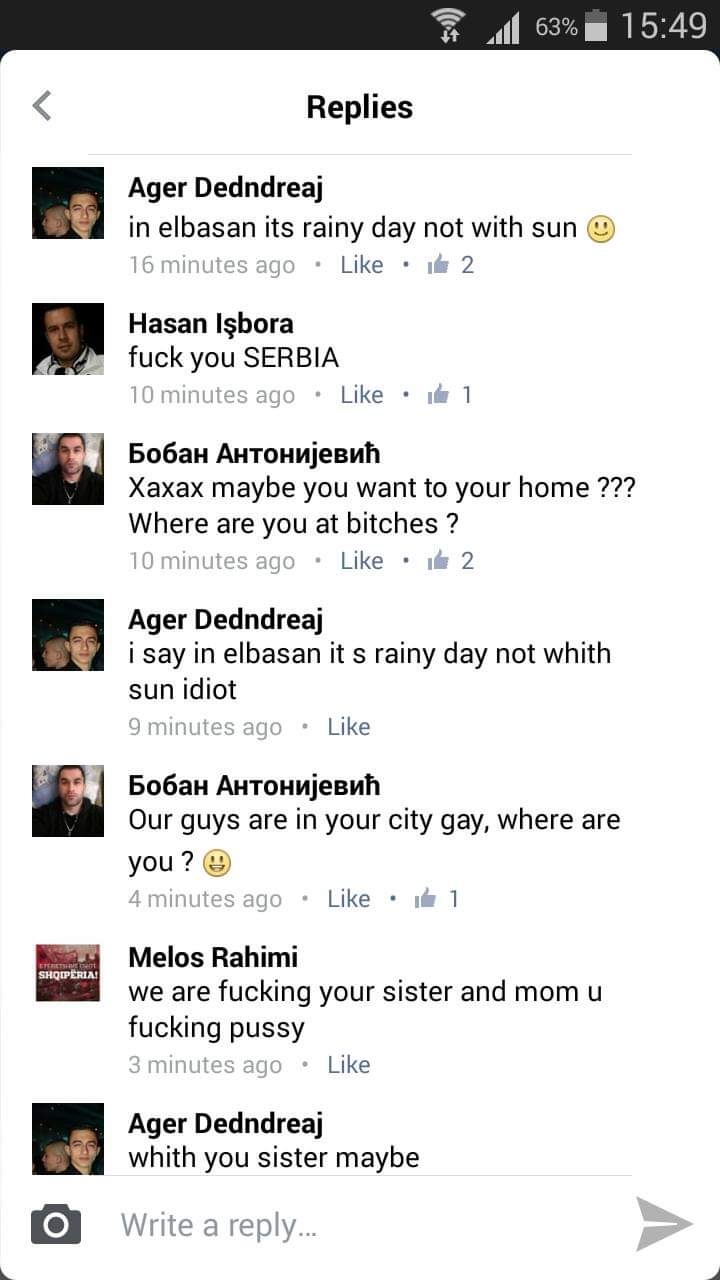Tap the battery indicator showing 63%
This screenshot has width=720, height=1280.
pyautogui.click(x=584, y=26)
